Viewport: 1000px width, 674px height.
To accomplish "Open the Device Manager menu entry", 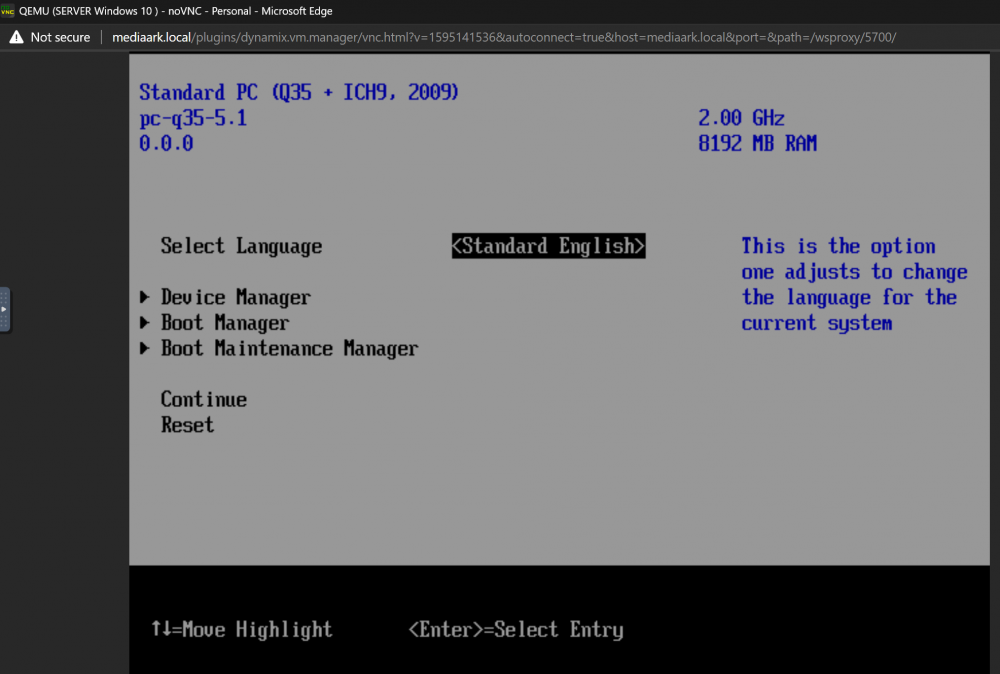I will pyautogui.click(x=235, y=298).
